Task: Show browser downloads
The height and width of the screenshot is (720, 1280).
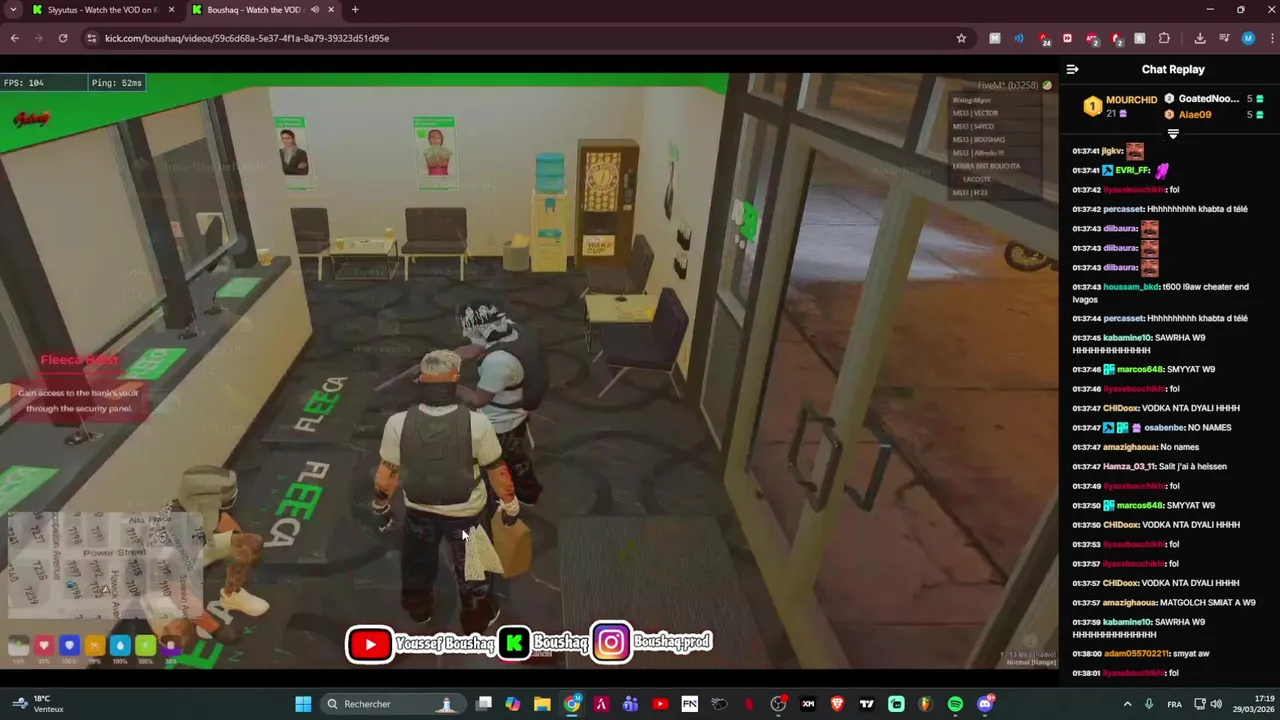Action: pos(1199,38)
